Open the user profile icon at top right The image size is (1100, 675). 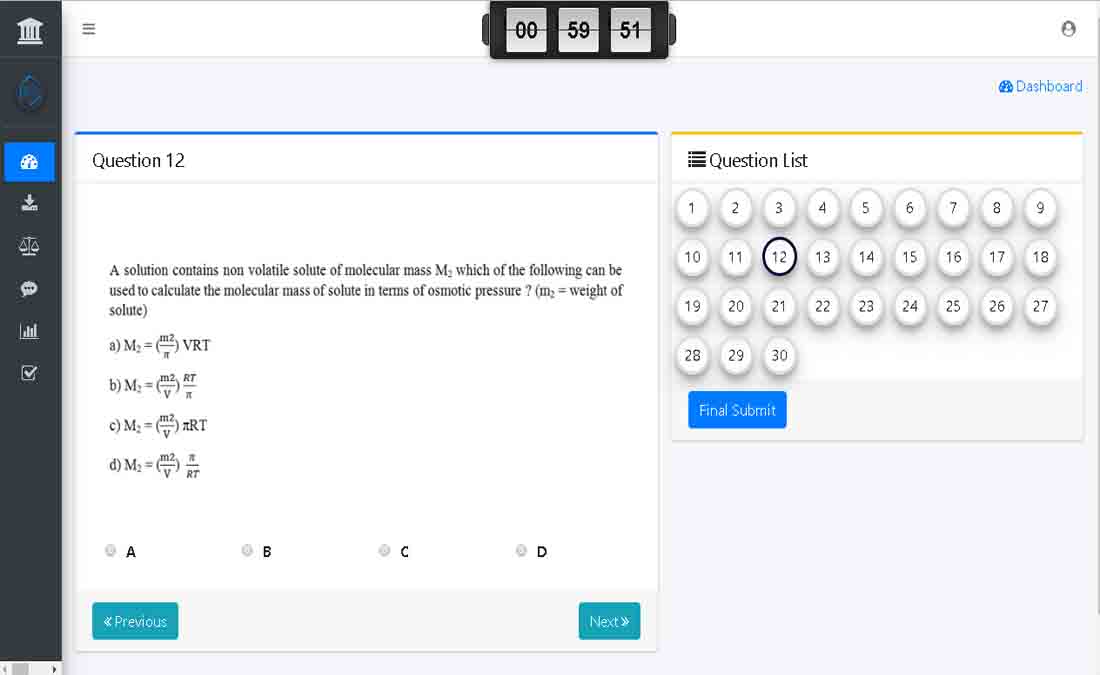tap(1068, 29)
